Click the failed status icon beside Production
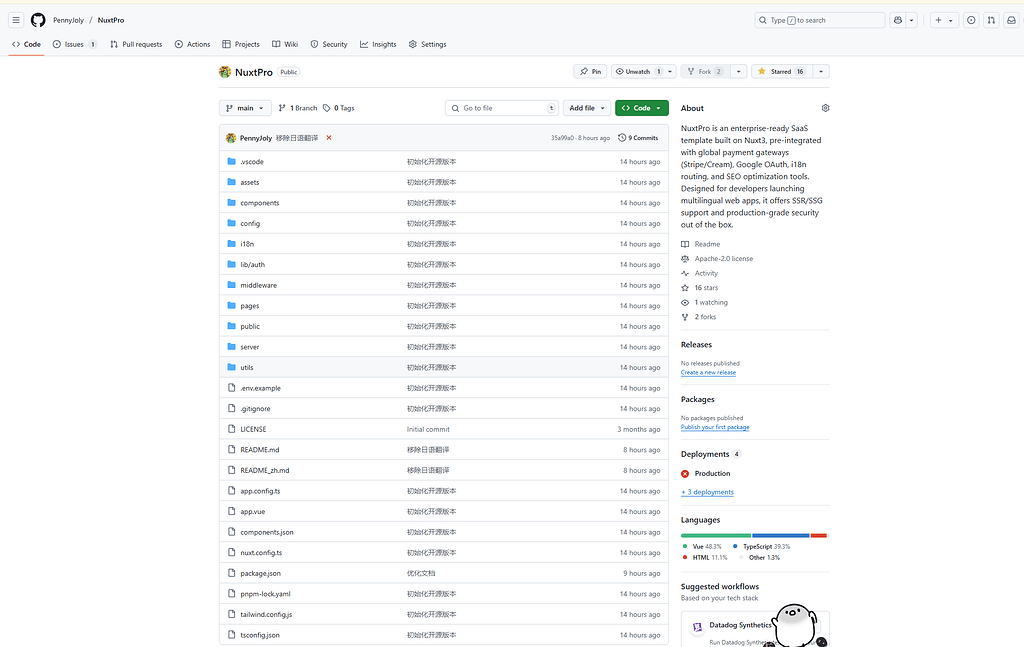This screenshot has width=1024, height=647. (x=685, y=473)
